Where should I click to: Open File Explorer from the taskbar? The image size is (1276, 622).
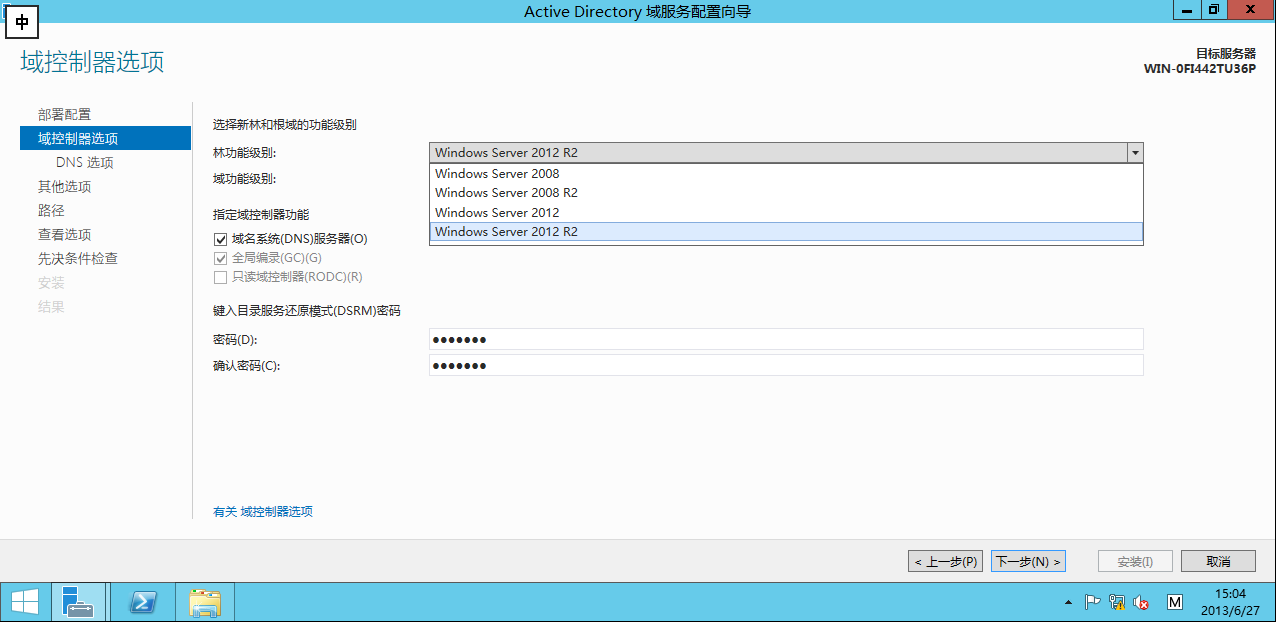205,602
